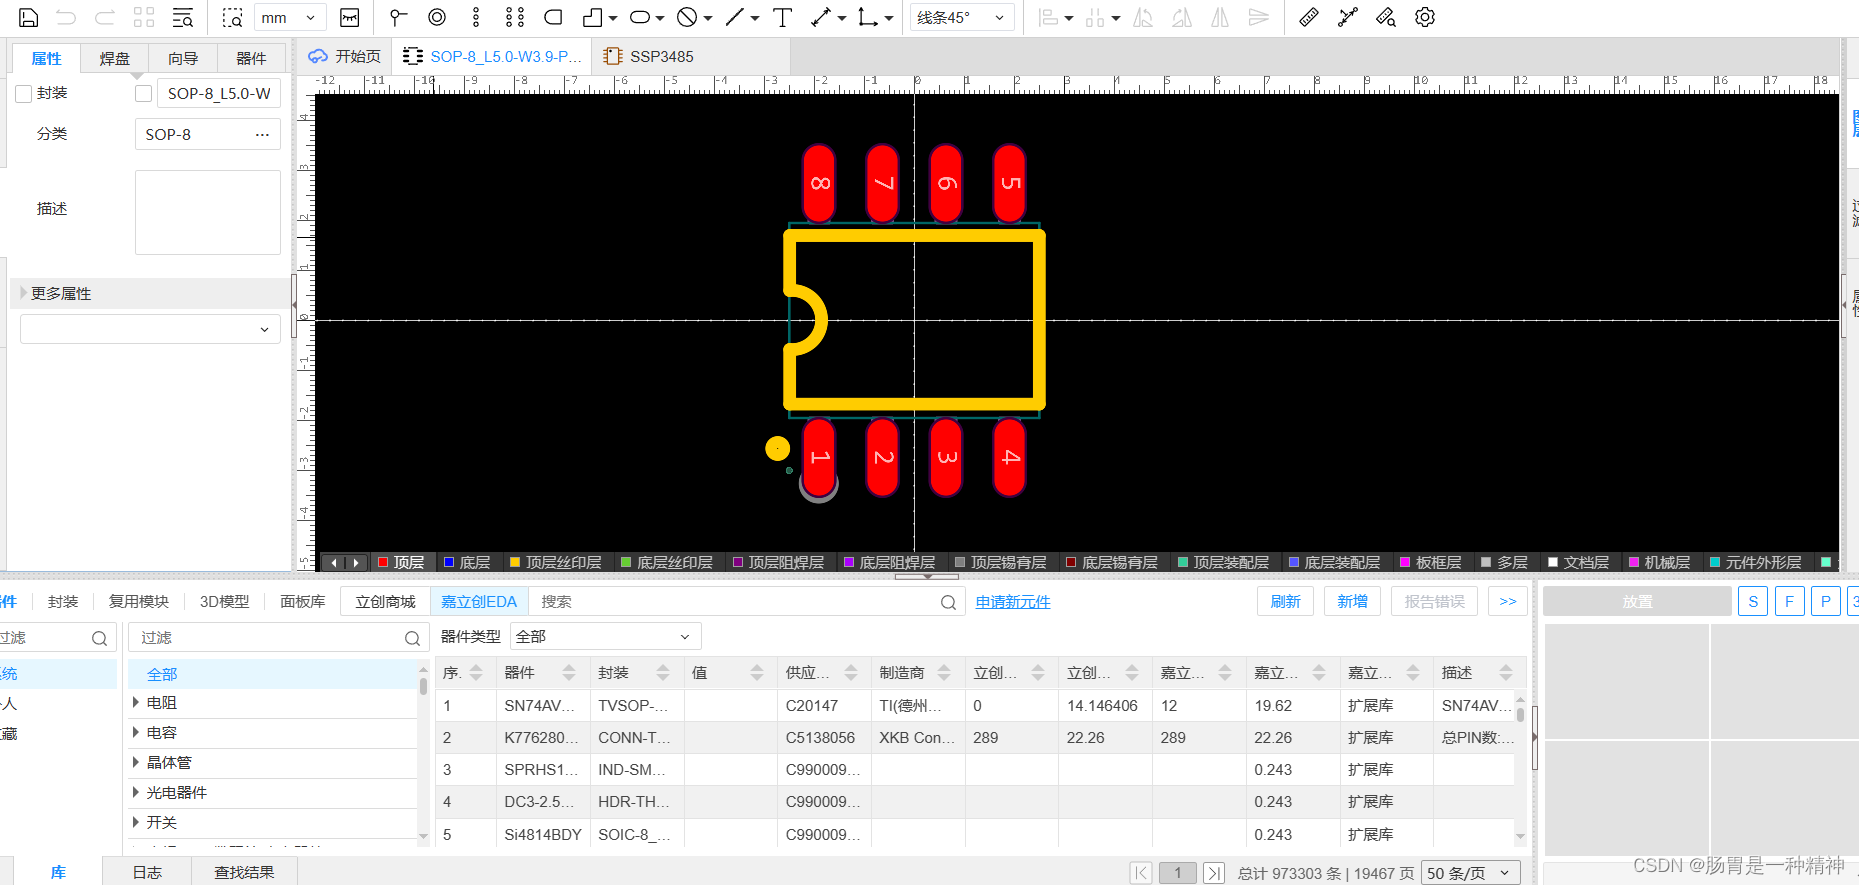1859x885 pixels.
Task: Expand the 晶体管 tree category
Action: [x=136, y=762]
